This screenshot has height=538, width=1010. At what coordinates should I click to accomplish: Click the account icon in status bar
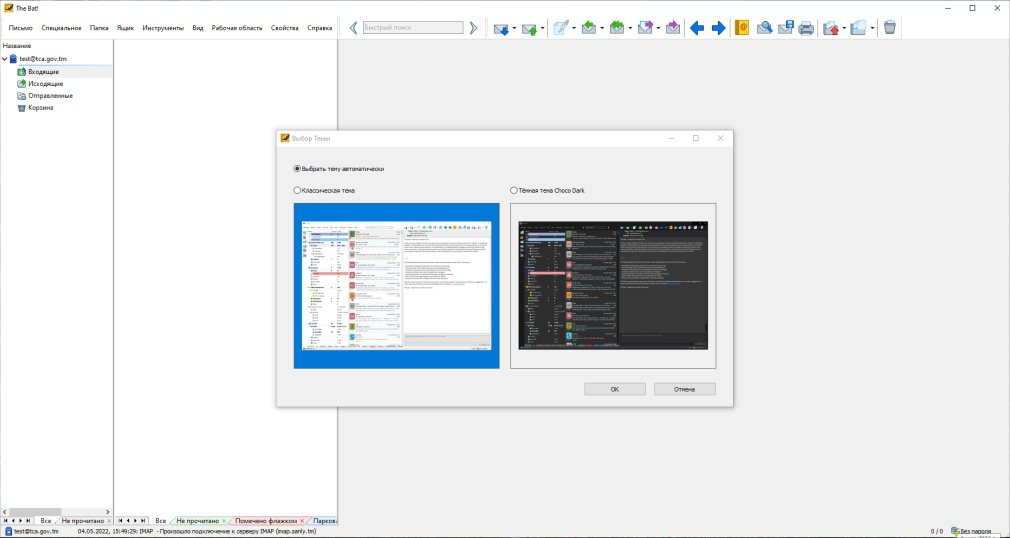(x=8, y=532)
